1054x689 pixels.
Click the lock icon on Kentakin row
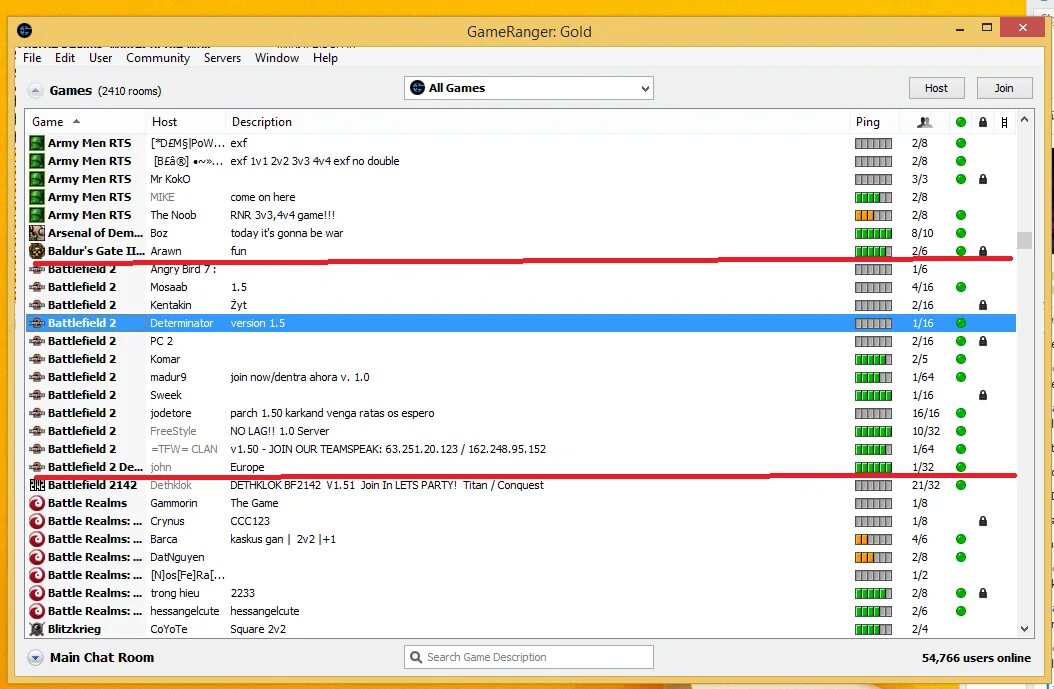pos(983,305)
